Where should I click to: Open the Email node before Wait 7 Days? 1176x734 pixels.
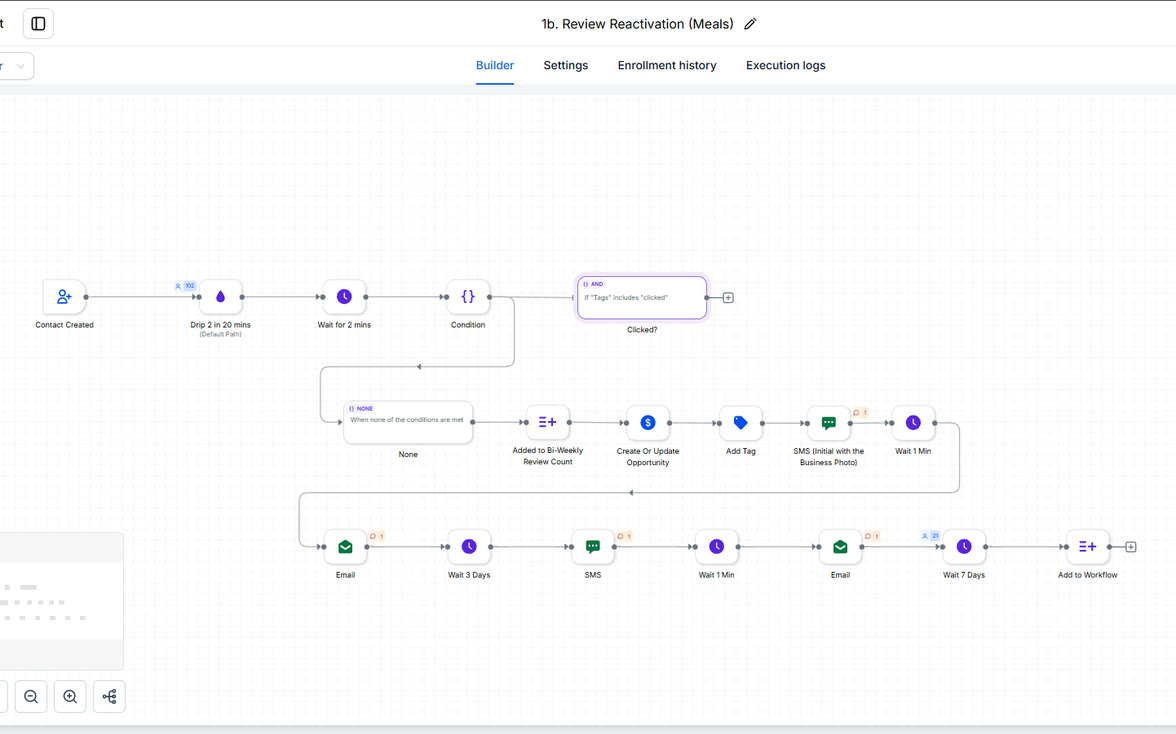(x=840, y=547)
